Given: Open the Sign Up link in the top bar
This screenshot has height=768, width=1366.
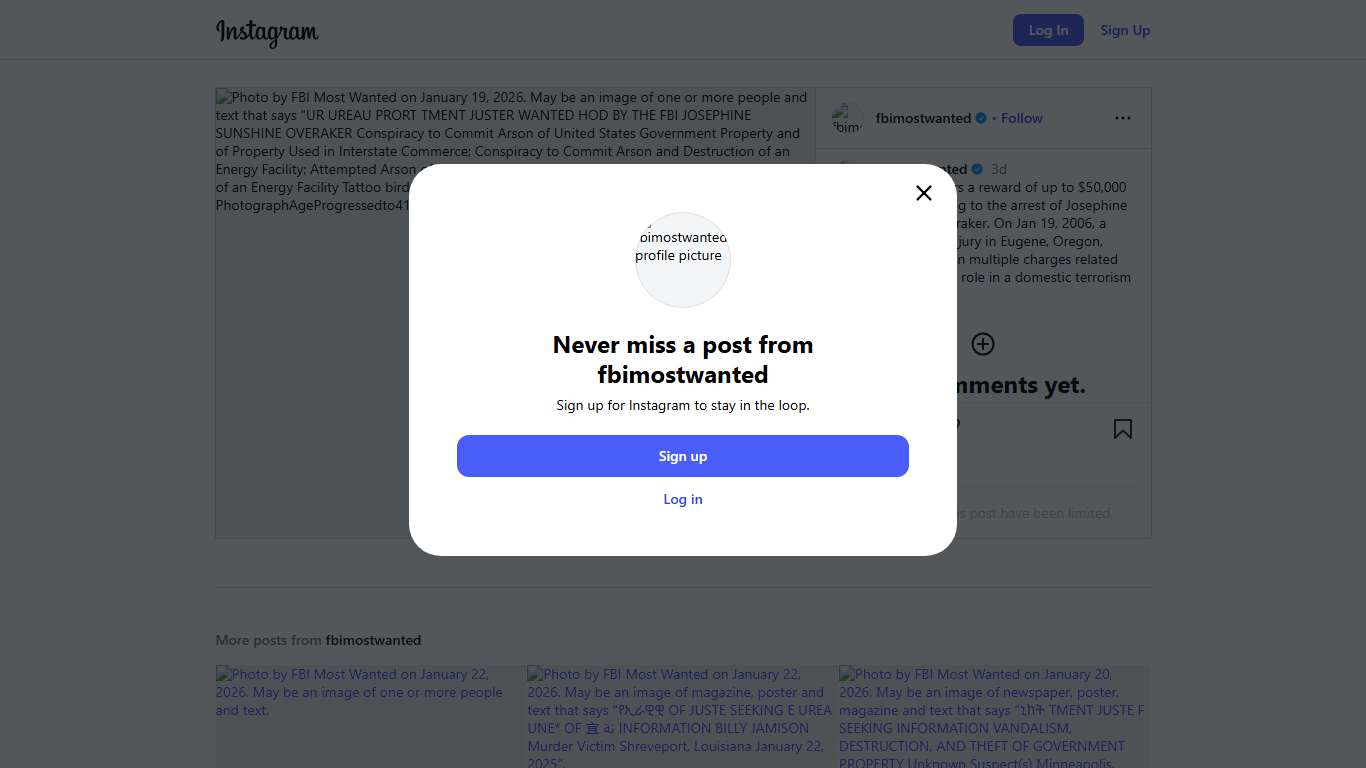Looking at the screenshot, I should coord(1125,30).
